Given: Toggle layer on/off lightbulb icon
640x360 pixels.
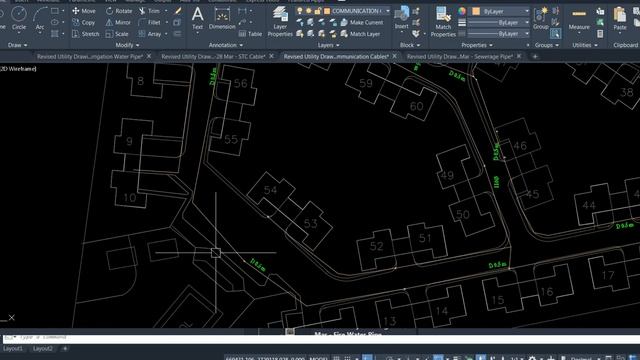Looking at the screenshot, I should [x=300, y=11].
